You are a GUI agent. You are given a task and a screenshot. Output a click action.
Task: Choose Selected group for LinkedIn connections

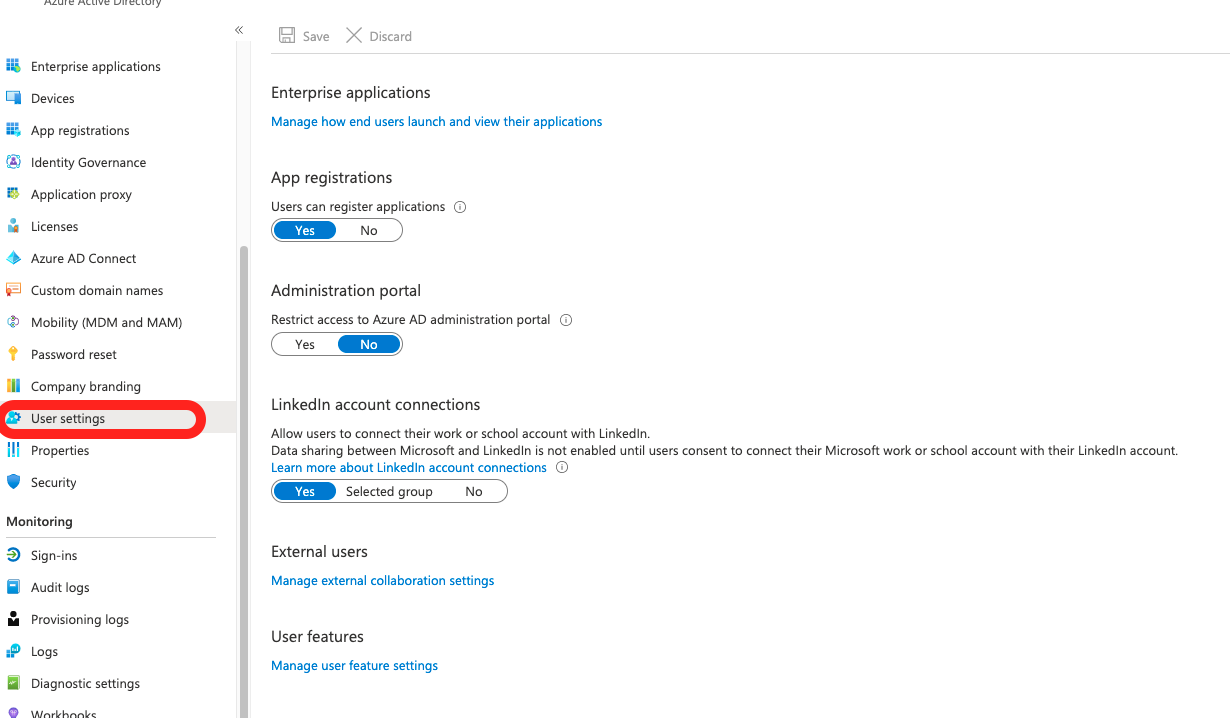click(389, 491)
